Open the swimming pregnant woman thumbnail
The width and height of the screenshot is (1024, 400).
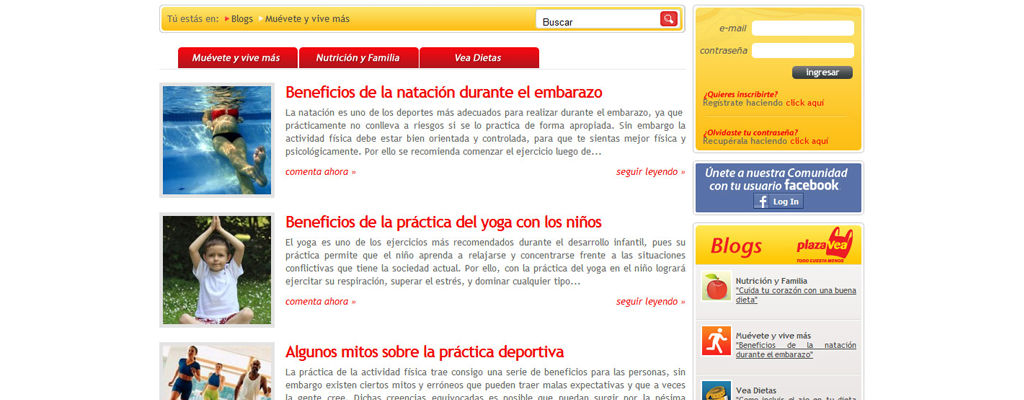pyautogui.click(x=217, y=140)
